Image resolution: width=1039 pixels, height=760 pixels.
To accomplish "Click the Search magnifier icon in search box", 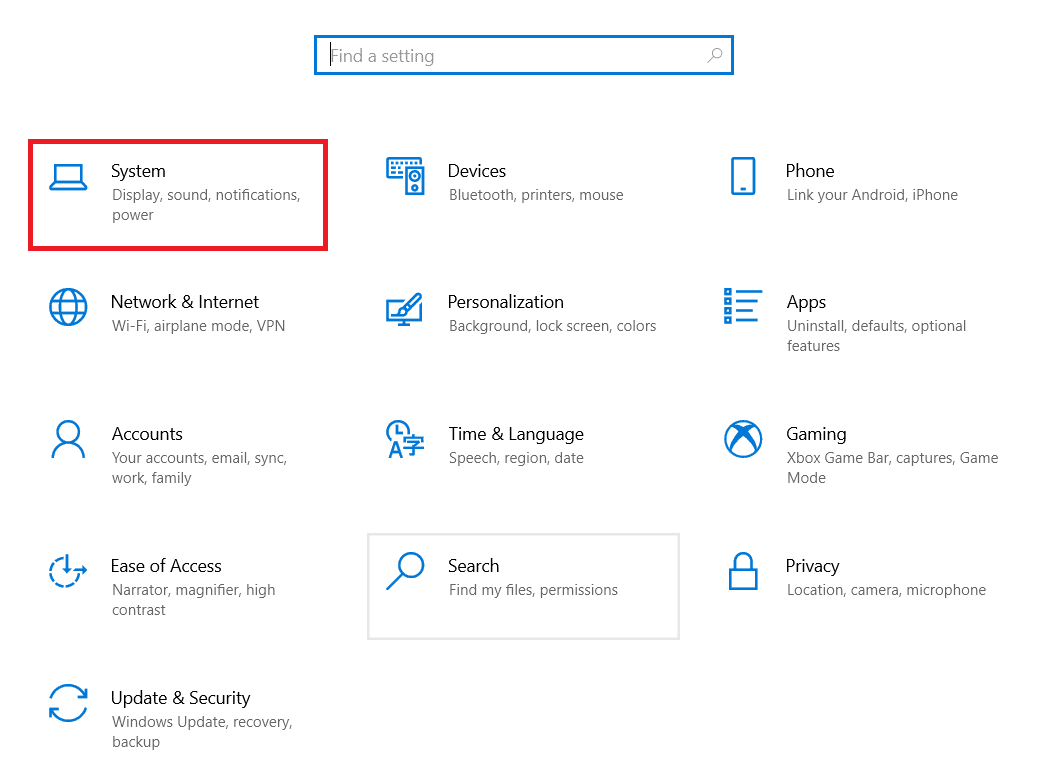I will pos(714,55).
